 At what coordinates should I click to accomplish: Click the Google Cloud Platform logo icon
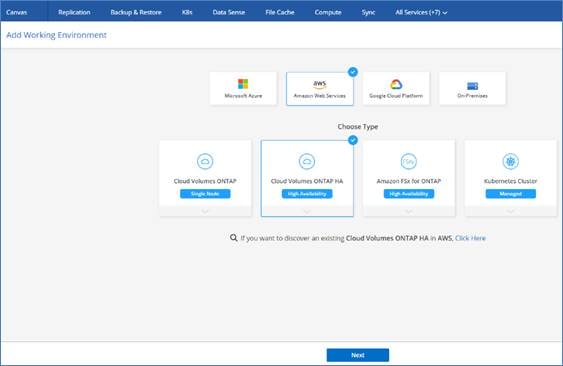click(396, 84)
